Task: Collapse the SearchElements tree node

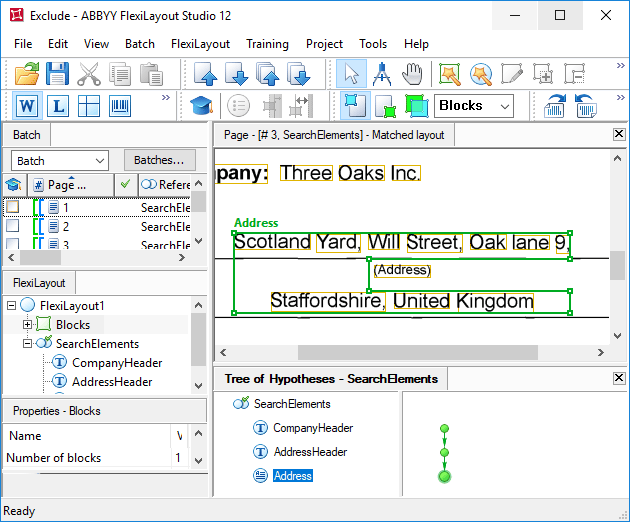Action: click(27, 344)
